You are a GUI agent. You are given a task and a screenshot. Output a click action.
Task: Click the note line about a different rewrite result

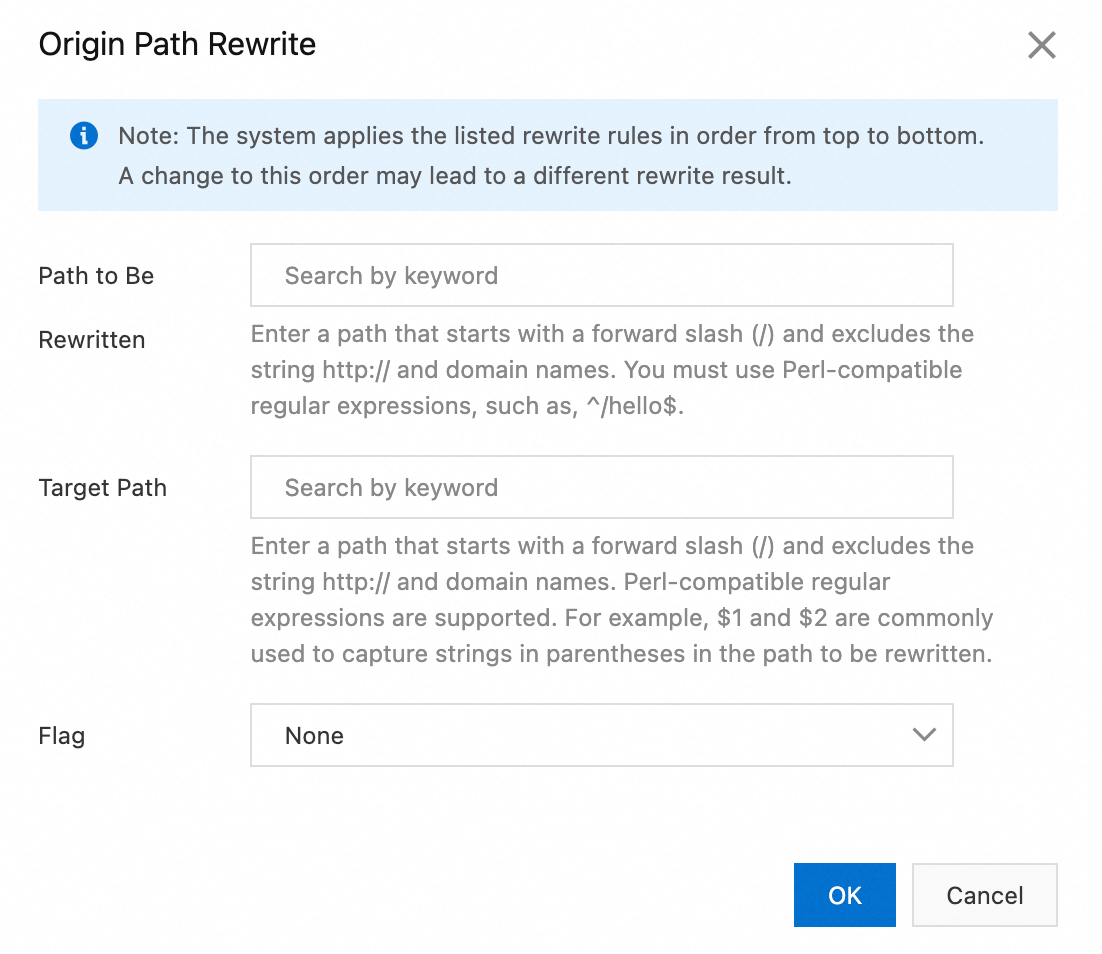coord(455,176)
